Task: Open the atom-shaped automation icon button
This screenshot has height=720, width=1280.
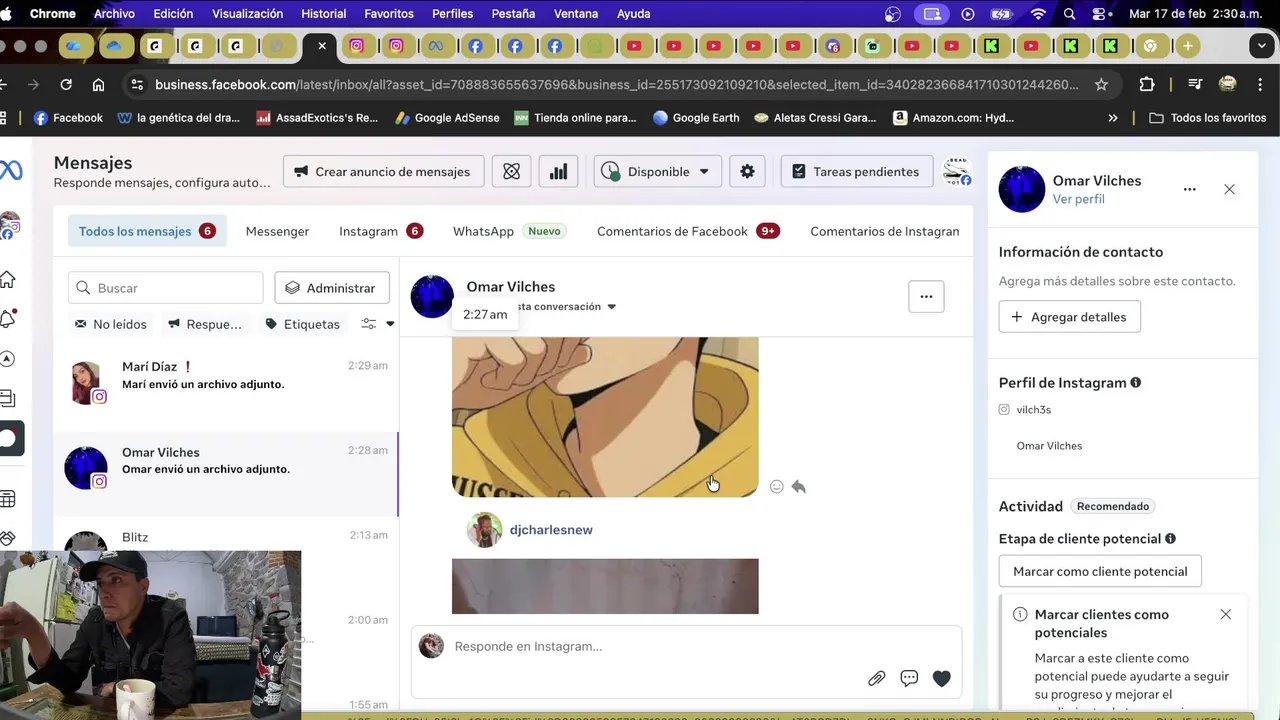Action: [x=511, y=171]
